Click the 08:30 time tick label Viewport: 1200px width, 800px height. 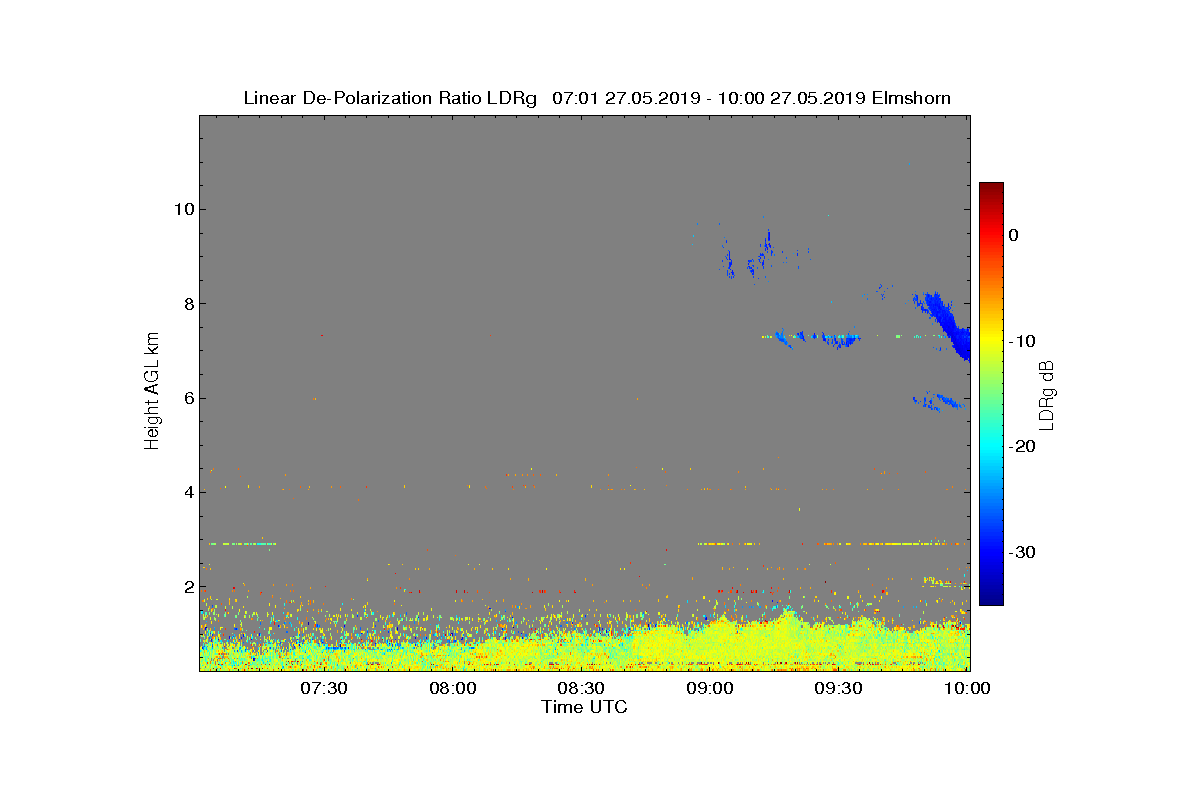tap(582, 688)
